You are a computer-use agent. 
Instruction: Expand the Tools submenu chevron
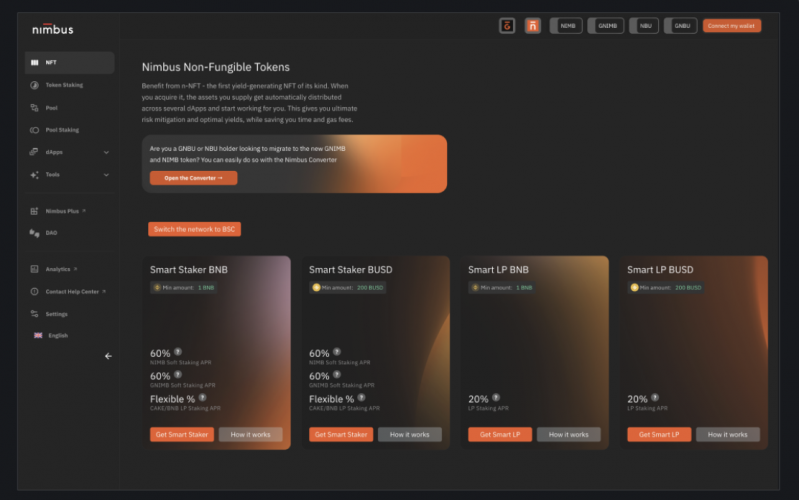(106, 175)
